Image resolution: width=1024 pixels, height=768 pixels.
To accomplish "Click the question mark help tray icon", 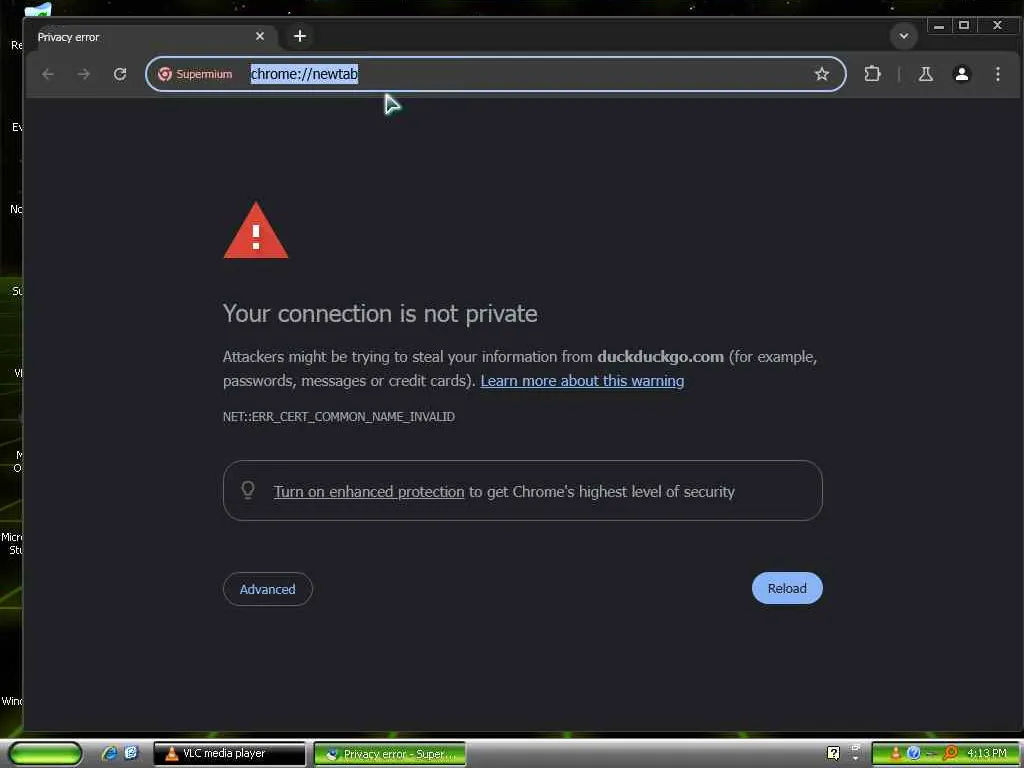I will point(833,753).
